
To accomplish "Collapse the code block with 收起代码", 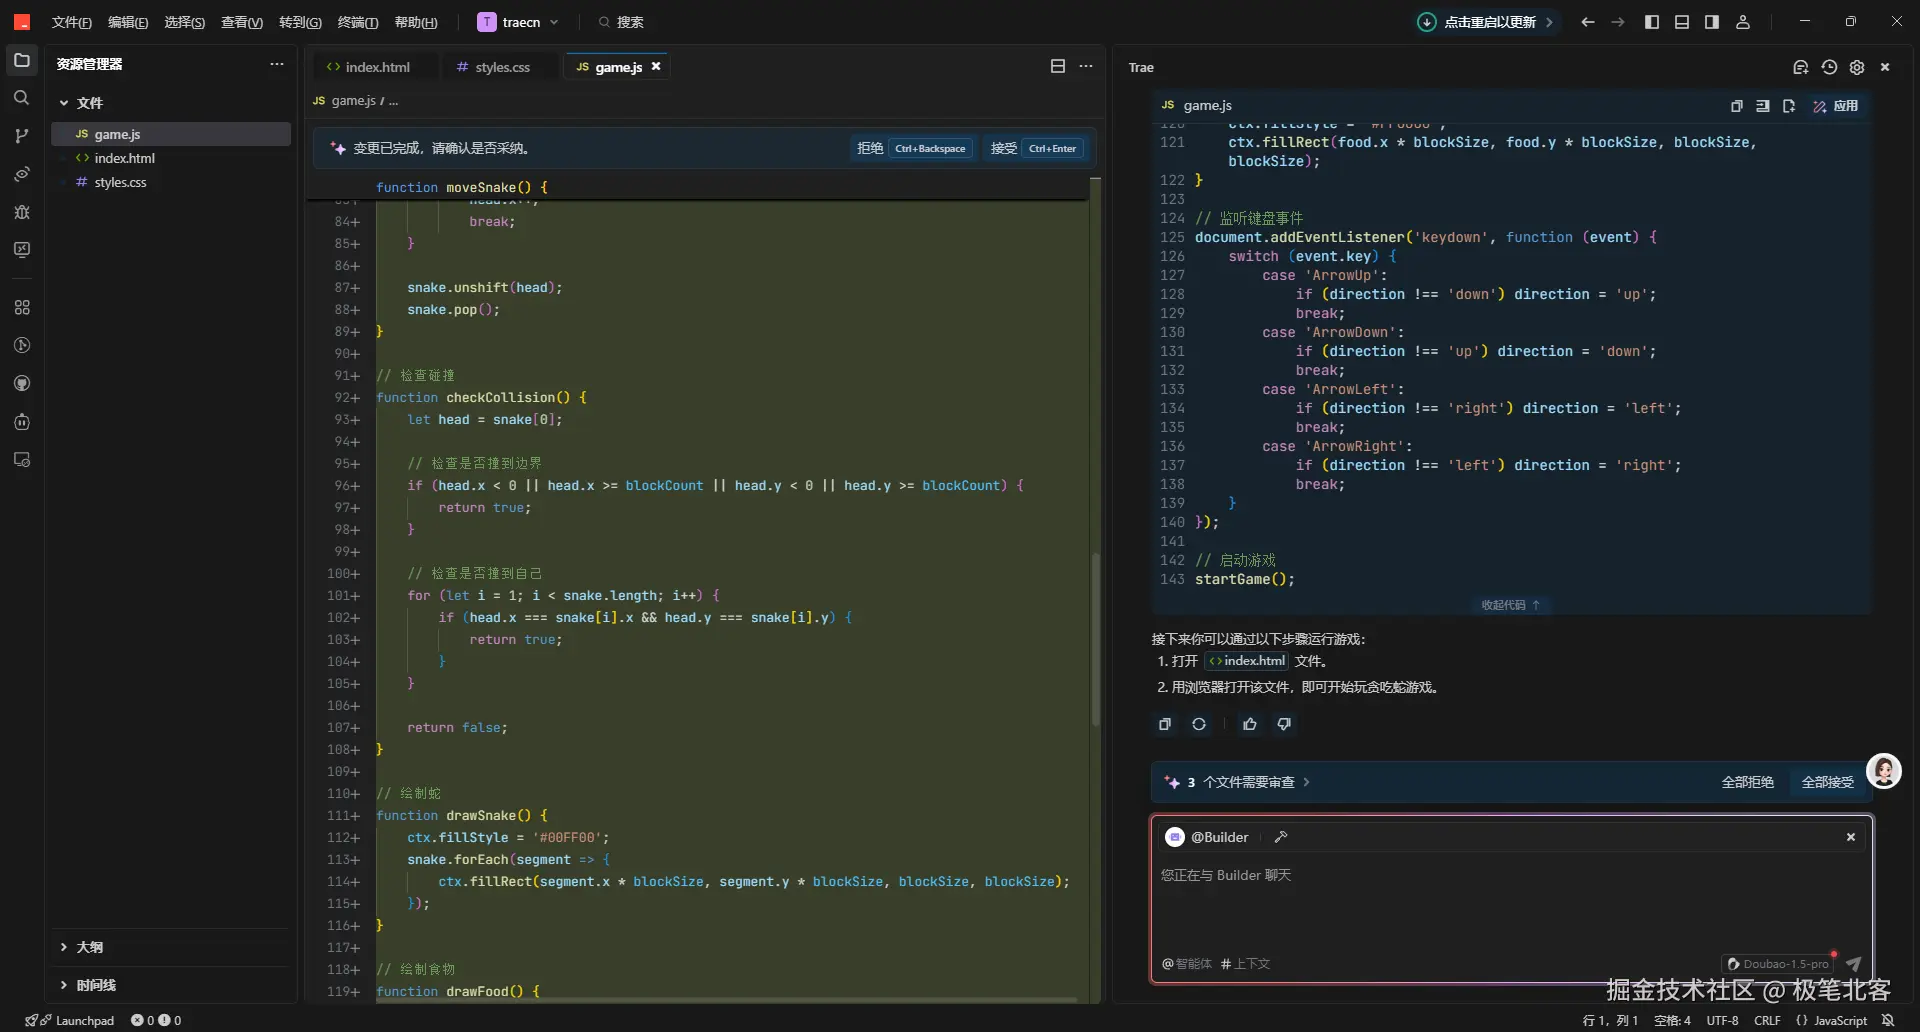I will point(1510,605).
